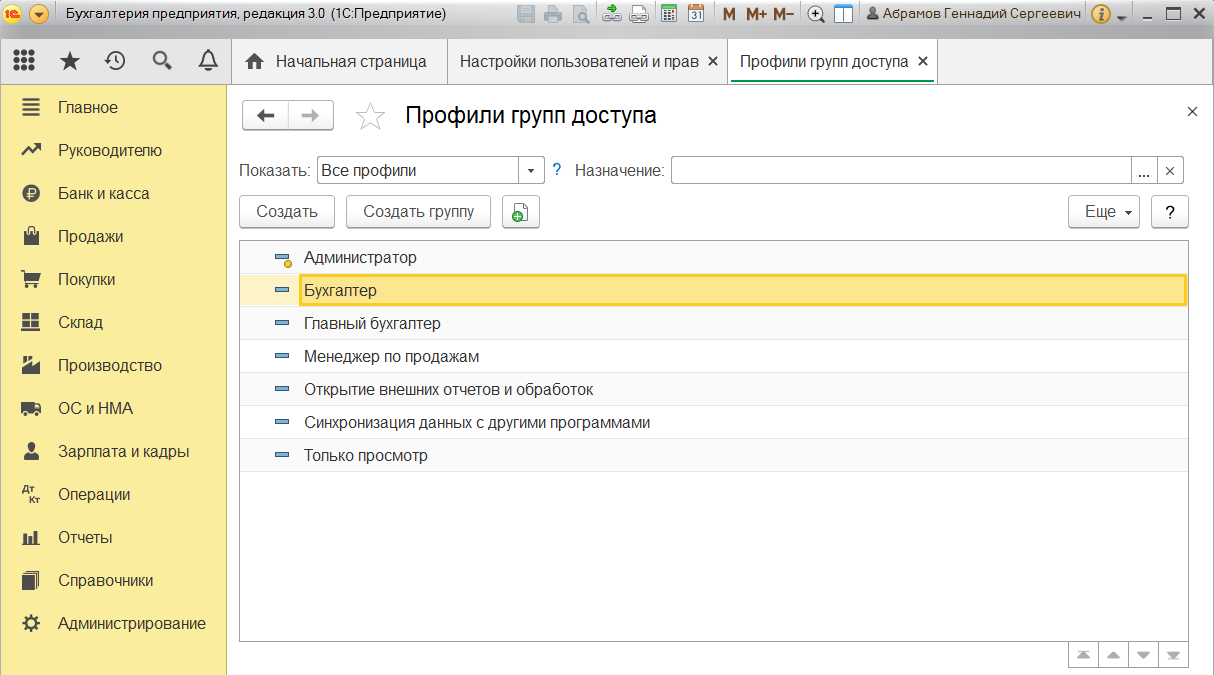Go back with the left arrow button
The image size is (1214, 675).
[x=265, y=116]
